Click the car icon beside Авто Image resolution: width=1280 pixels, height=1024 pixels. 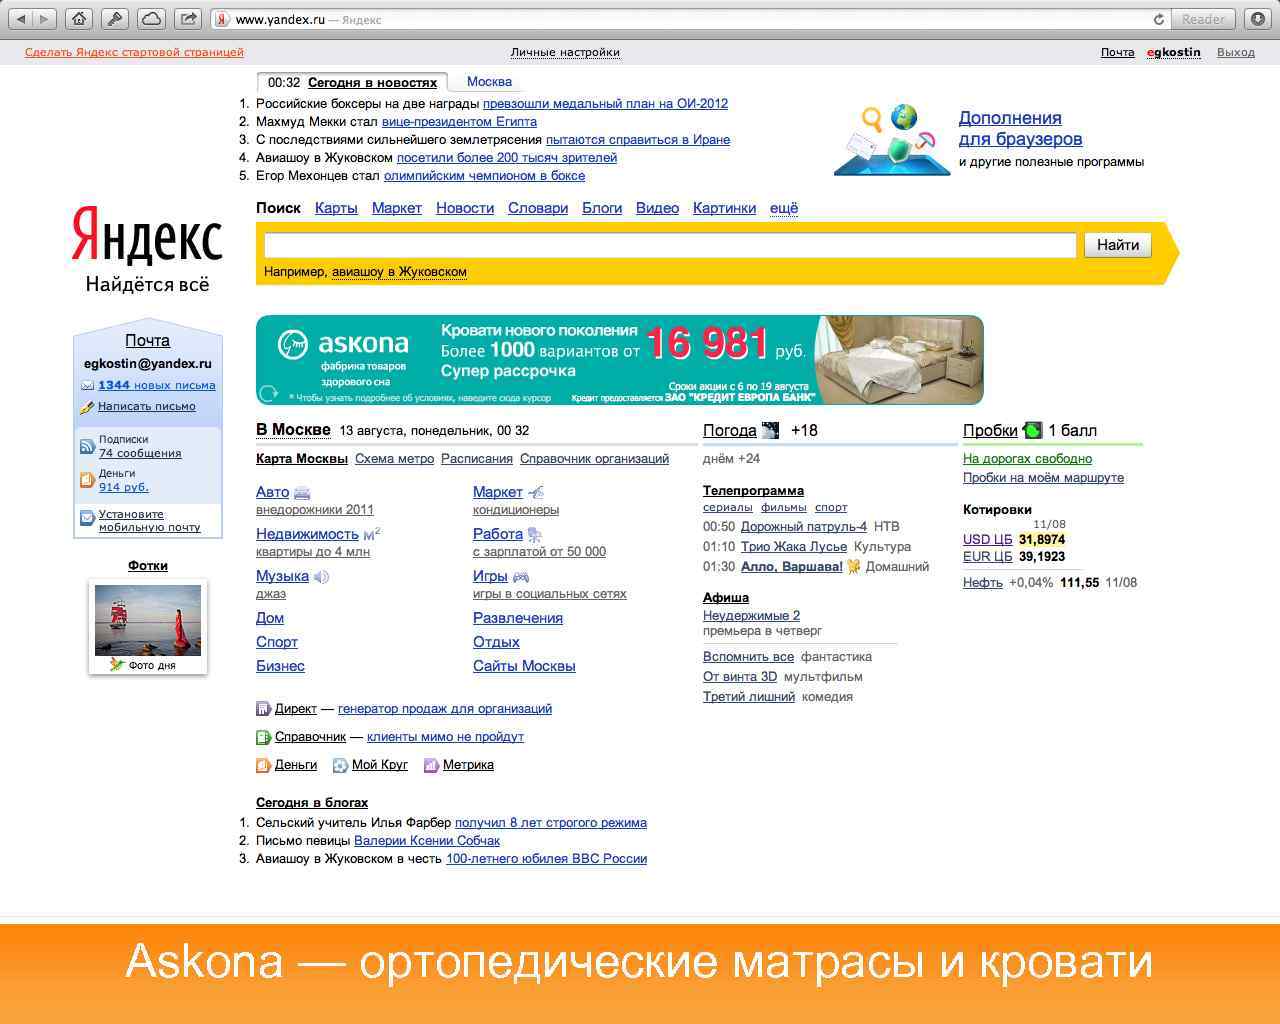(x=300, y=491)
